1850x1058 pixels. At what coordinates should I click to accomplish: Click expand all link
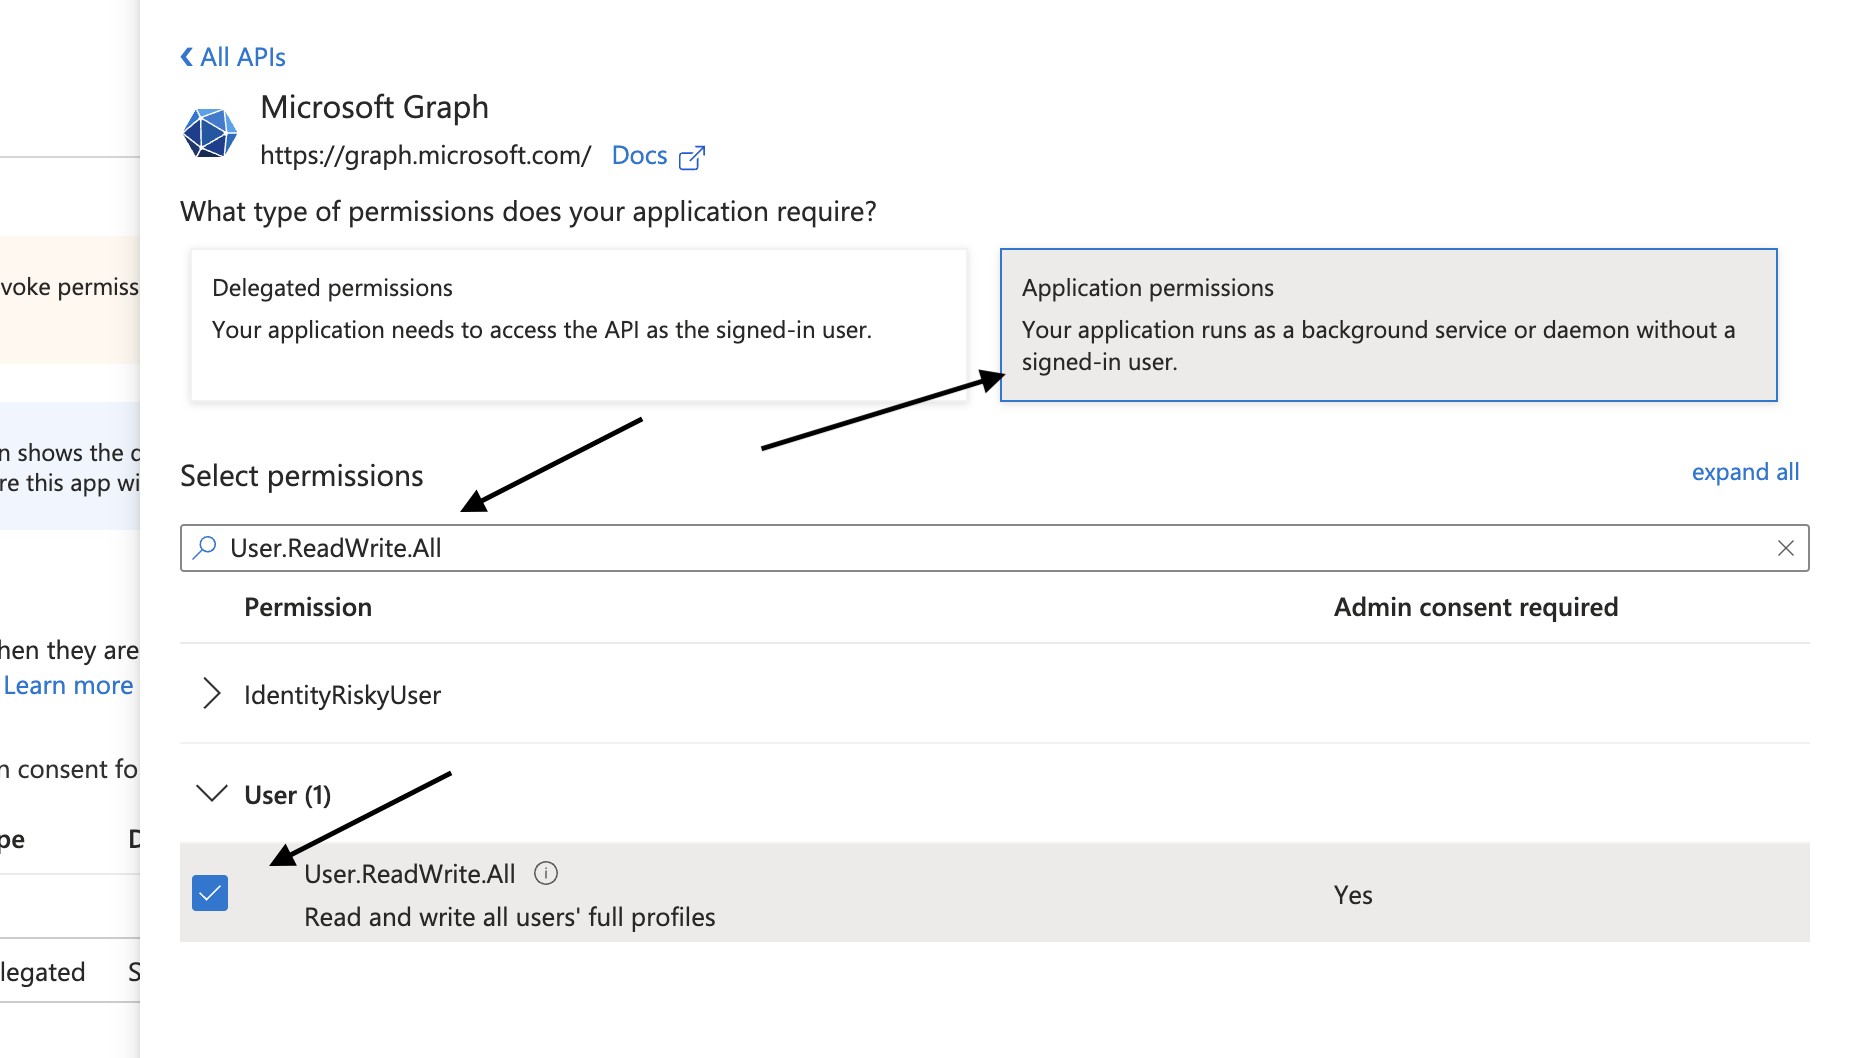pyautogui.click(x=1745, y=472)
